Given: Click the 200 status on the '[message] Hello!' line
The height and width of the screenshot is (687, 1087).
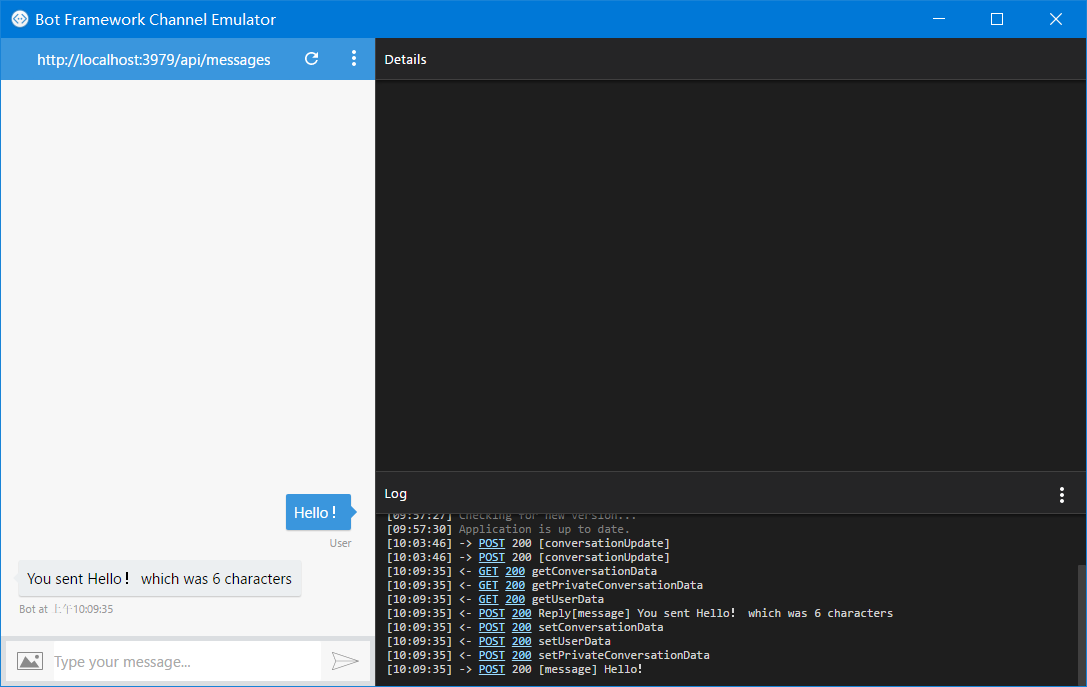Looking at the screenshot, I should click(521, 669).
